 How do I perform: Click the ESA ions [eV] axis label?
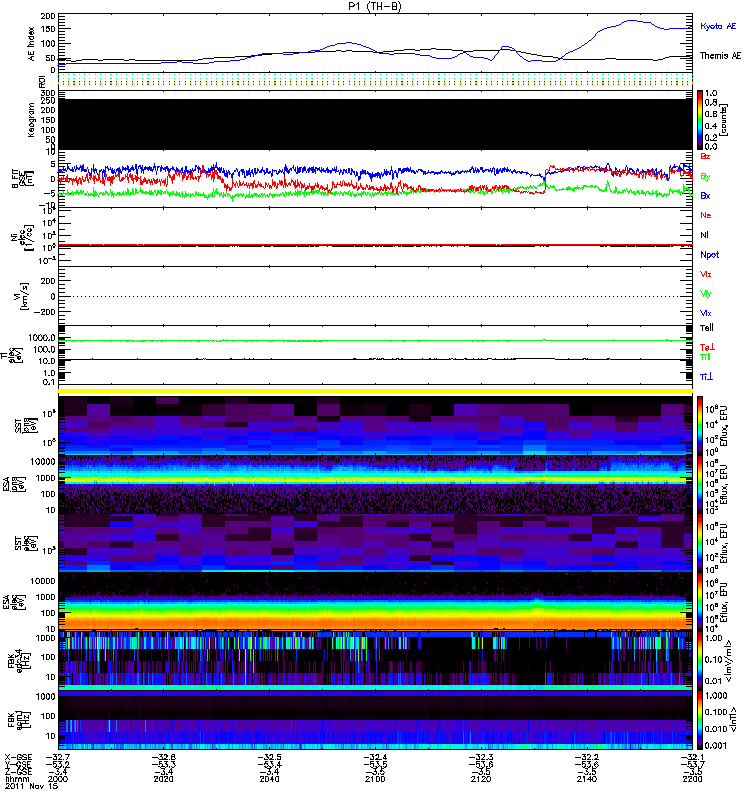tap(14, 484)
